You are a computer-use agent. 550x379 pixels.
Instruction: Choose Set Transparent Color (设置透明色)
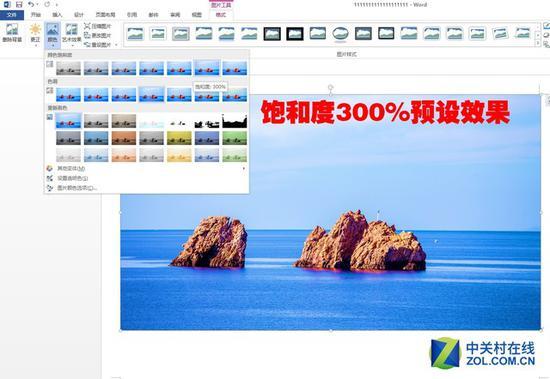coord(146,178)
